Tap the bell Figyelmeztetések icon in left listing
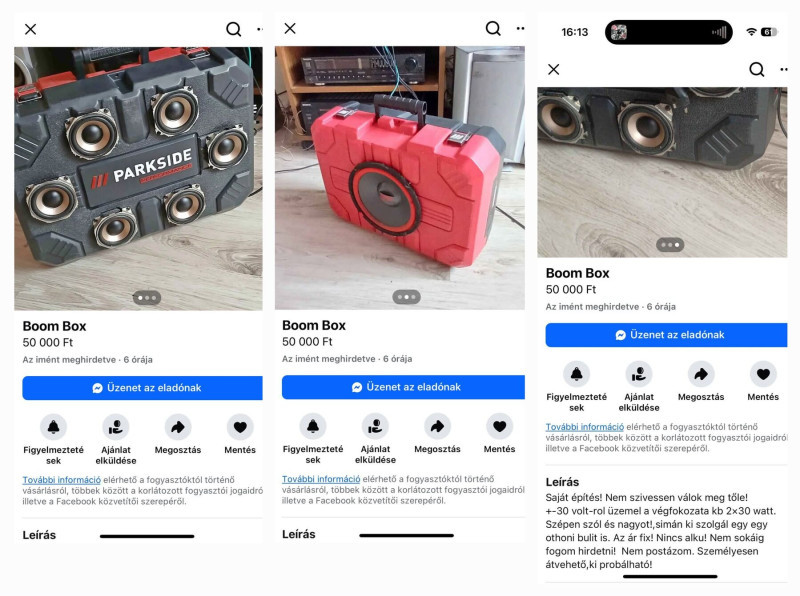This screenshot has width=800, height=596. (54, 427)
